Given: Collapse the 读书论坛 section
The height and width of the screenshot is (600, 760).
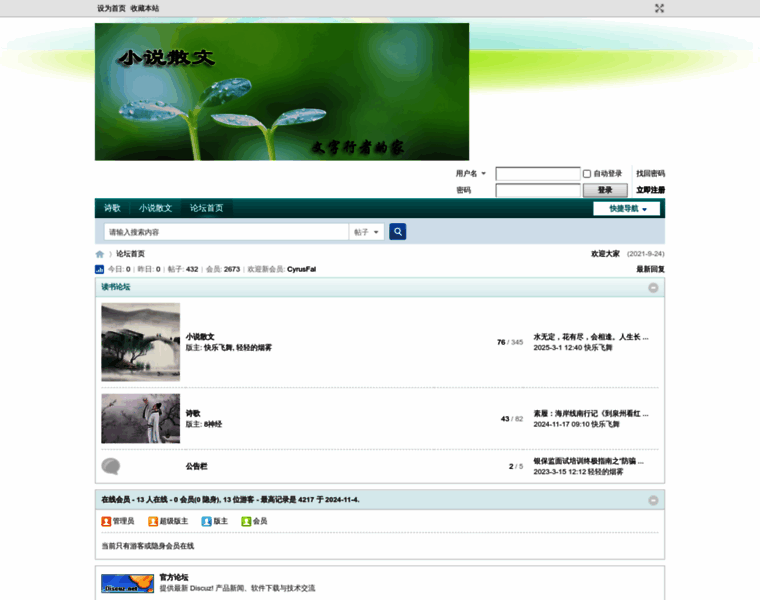Looking at the screenshot, I should pyautogui.click(x=653, y=287).
